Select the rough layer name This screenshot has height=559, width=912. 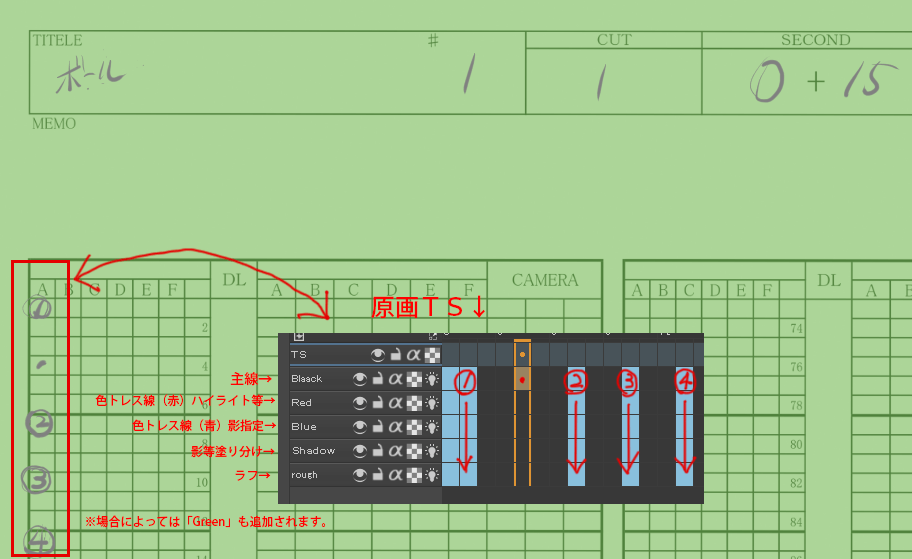304,475
